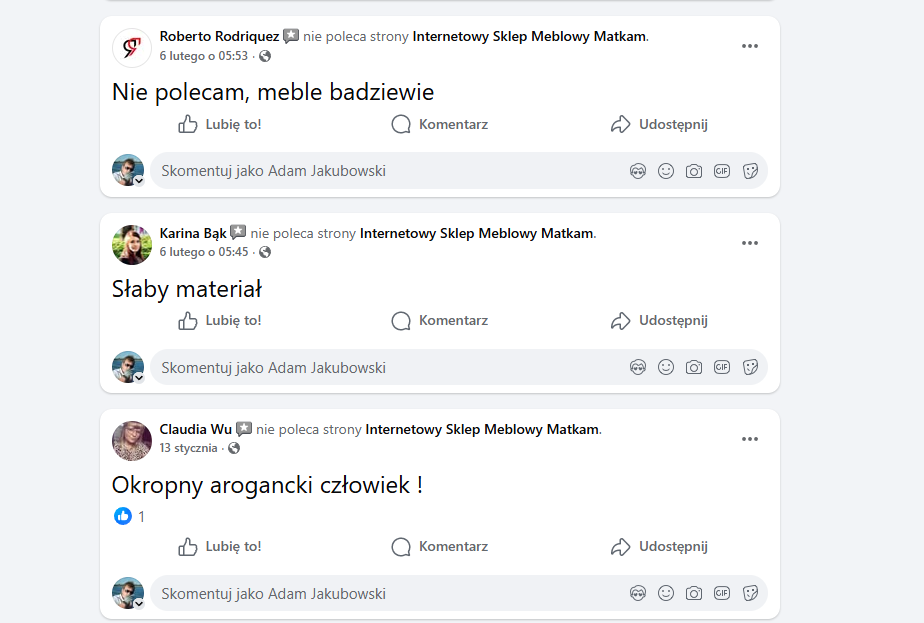Share Karina's review via Udostępnij

click(660, 320)
